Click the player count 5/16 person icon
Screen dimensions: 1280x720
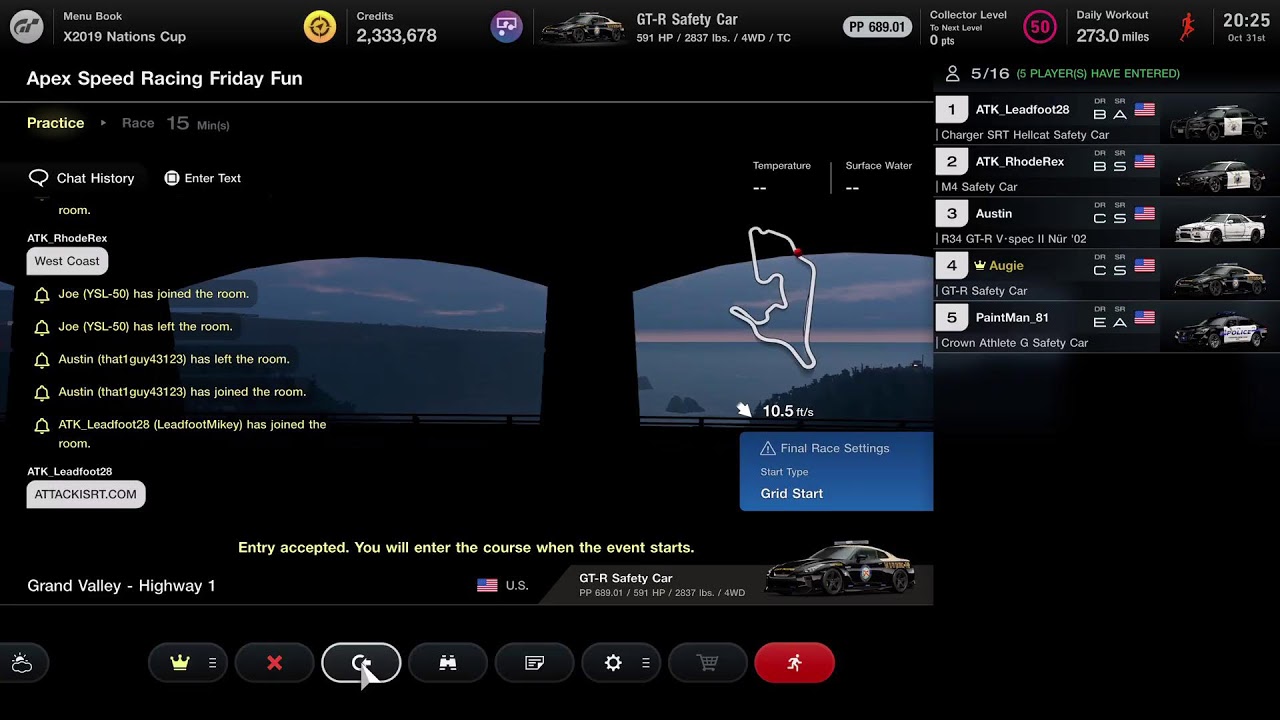point(952,73)
